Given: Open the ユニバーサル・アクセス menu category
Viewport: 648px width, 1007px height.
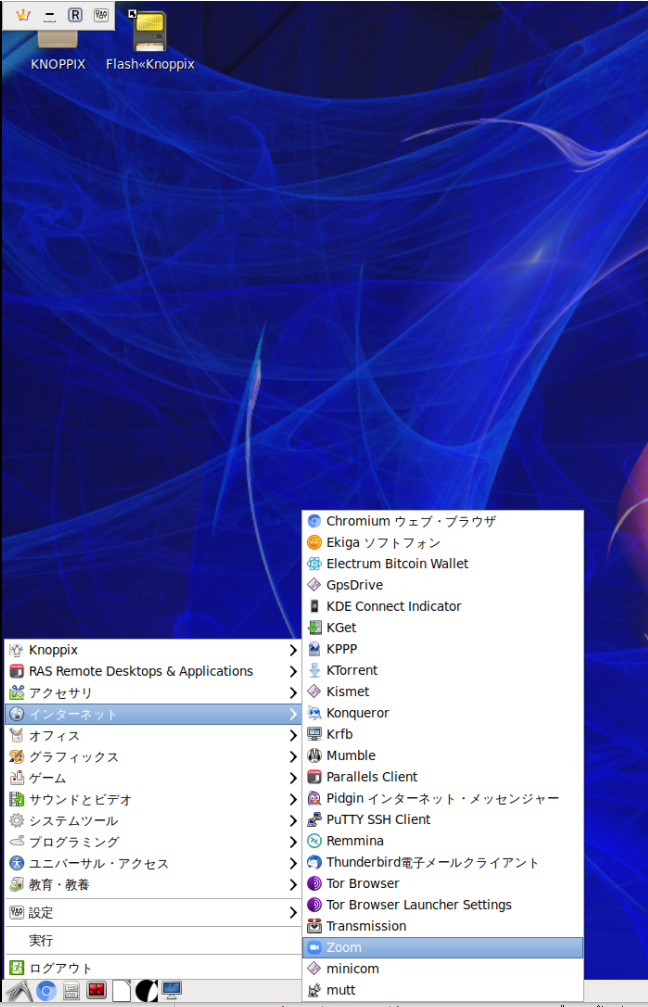Looking at the screenshot, I should pyautogui.click(x=153, y=863).
